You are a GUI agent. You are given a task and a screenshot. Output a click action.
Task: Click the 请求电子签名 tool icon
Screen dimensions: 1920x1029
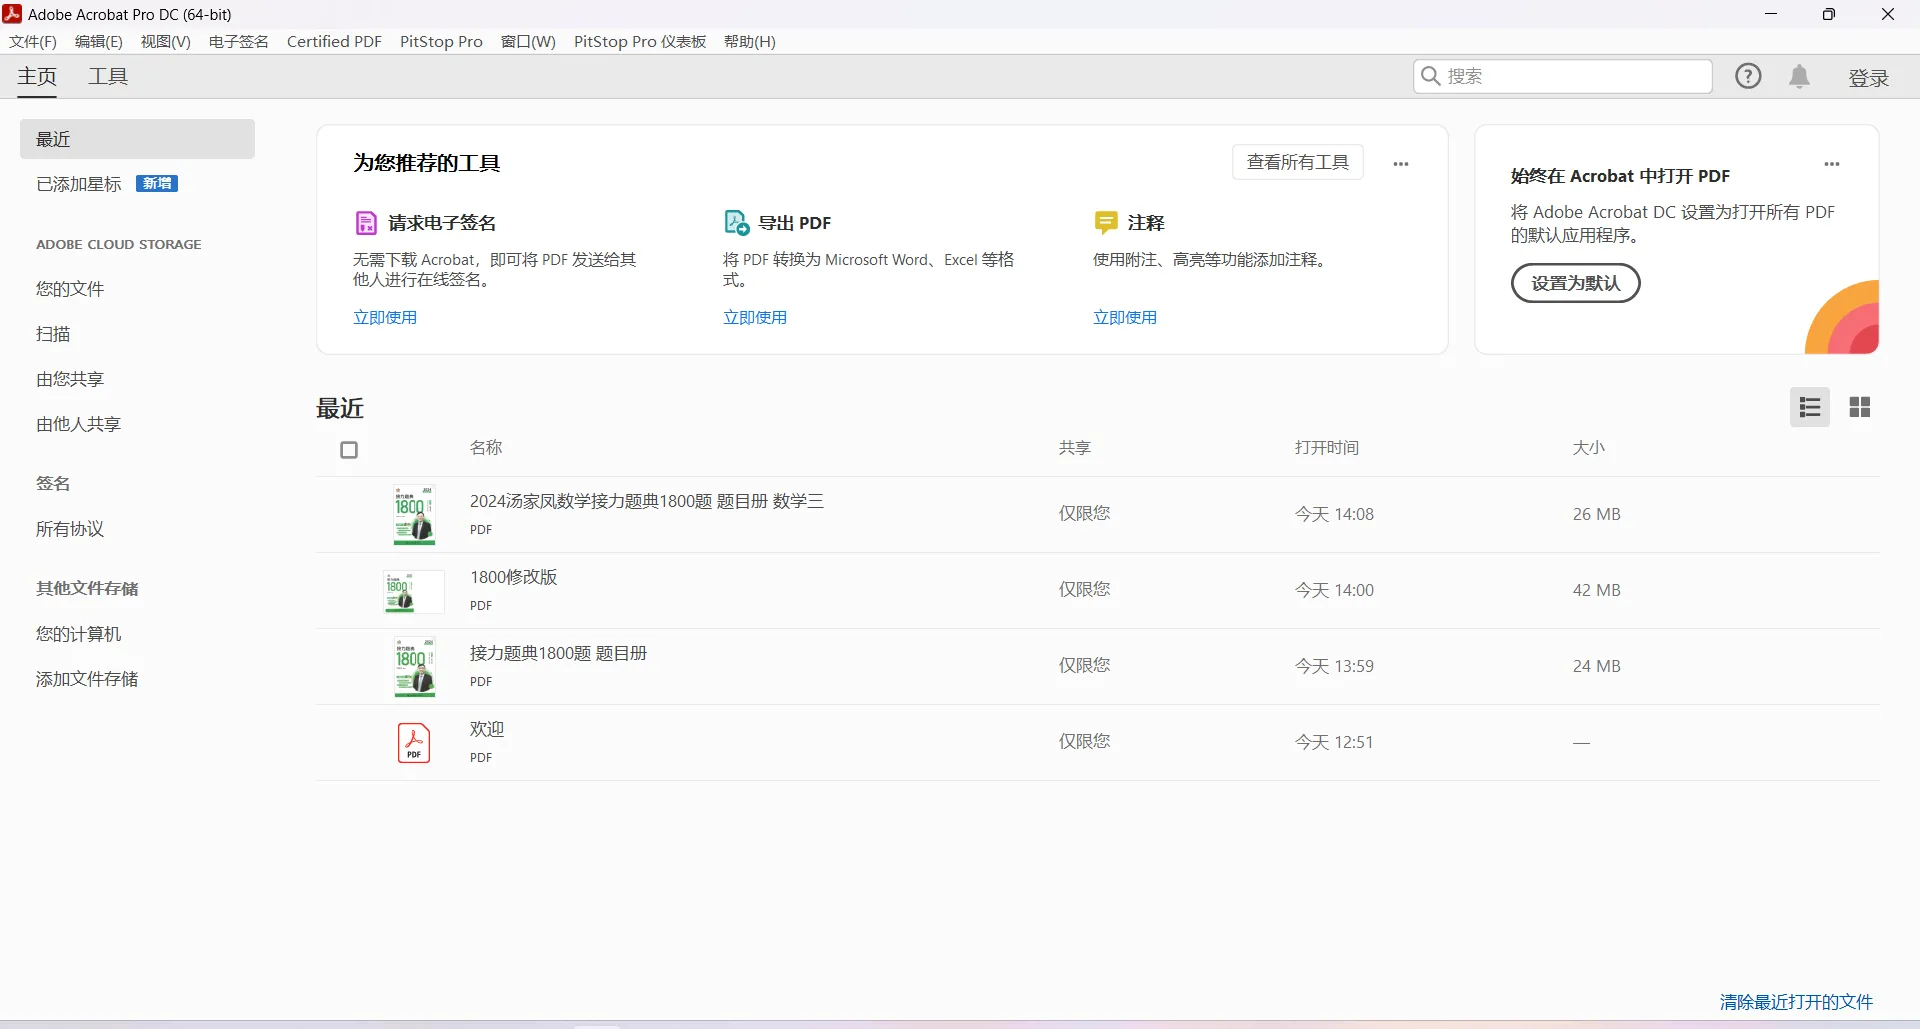366,223
